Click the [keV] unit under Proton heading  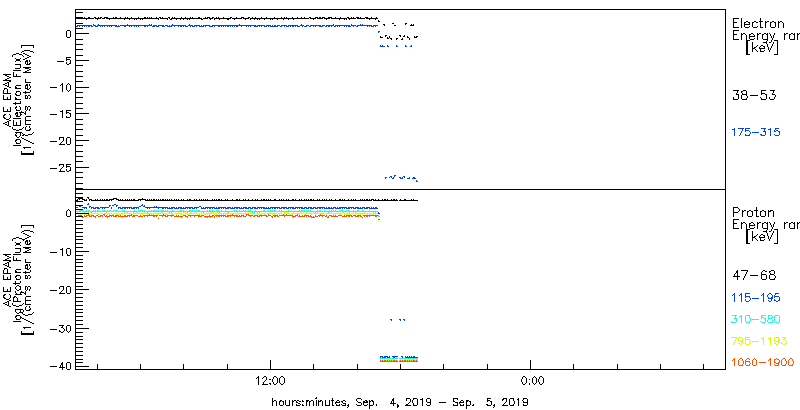[761, 237]
